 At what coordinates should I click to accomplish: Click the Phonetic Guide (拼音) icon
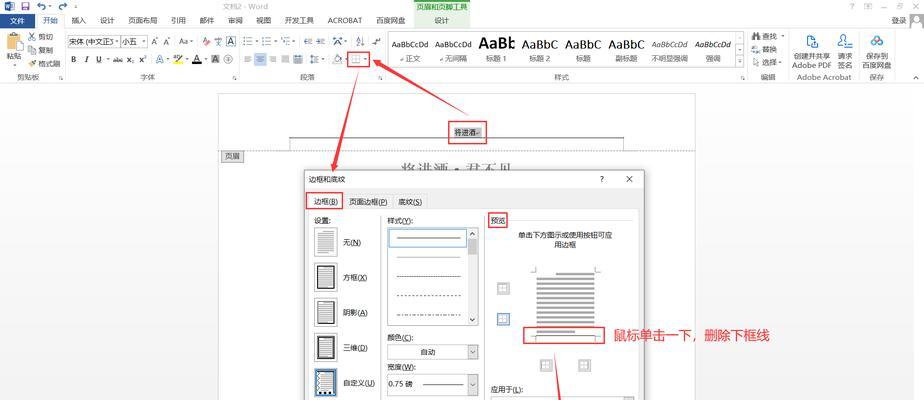point(218,41)
